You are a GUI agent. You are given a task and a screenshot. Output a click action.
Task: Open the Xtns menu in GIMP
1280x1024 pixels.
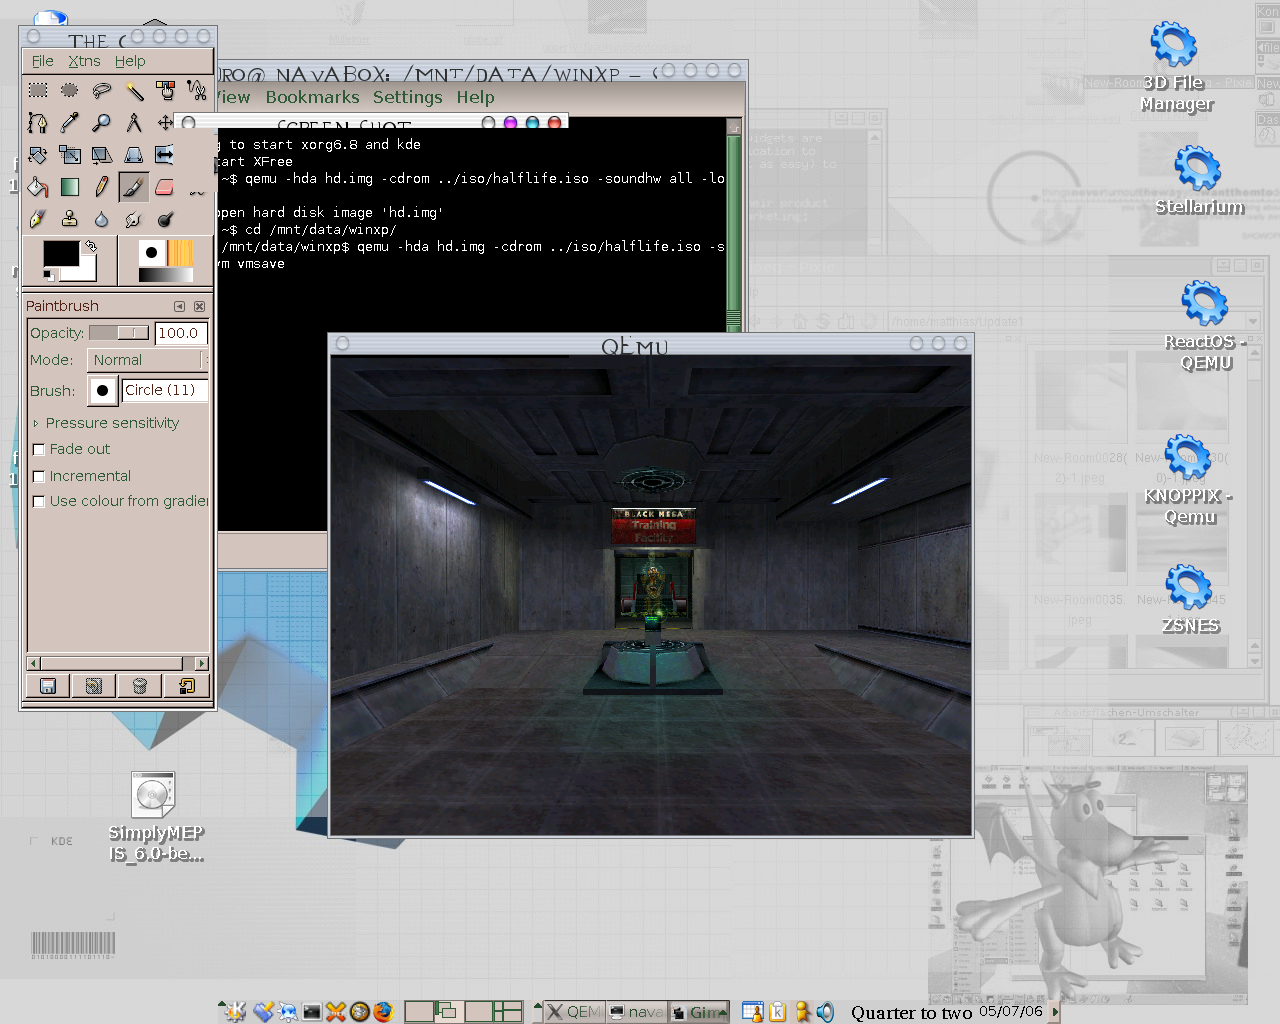(x=84, y=61)
